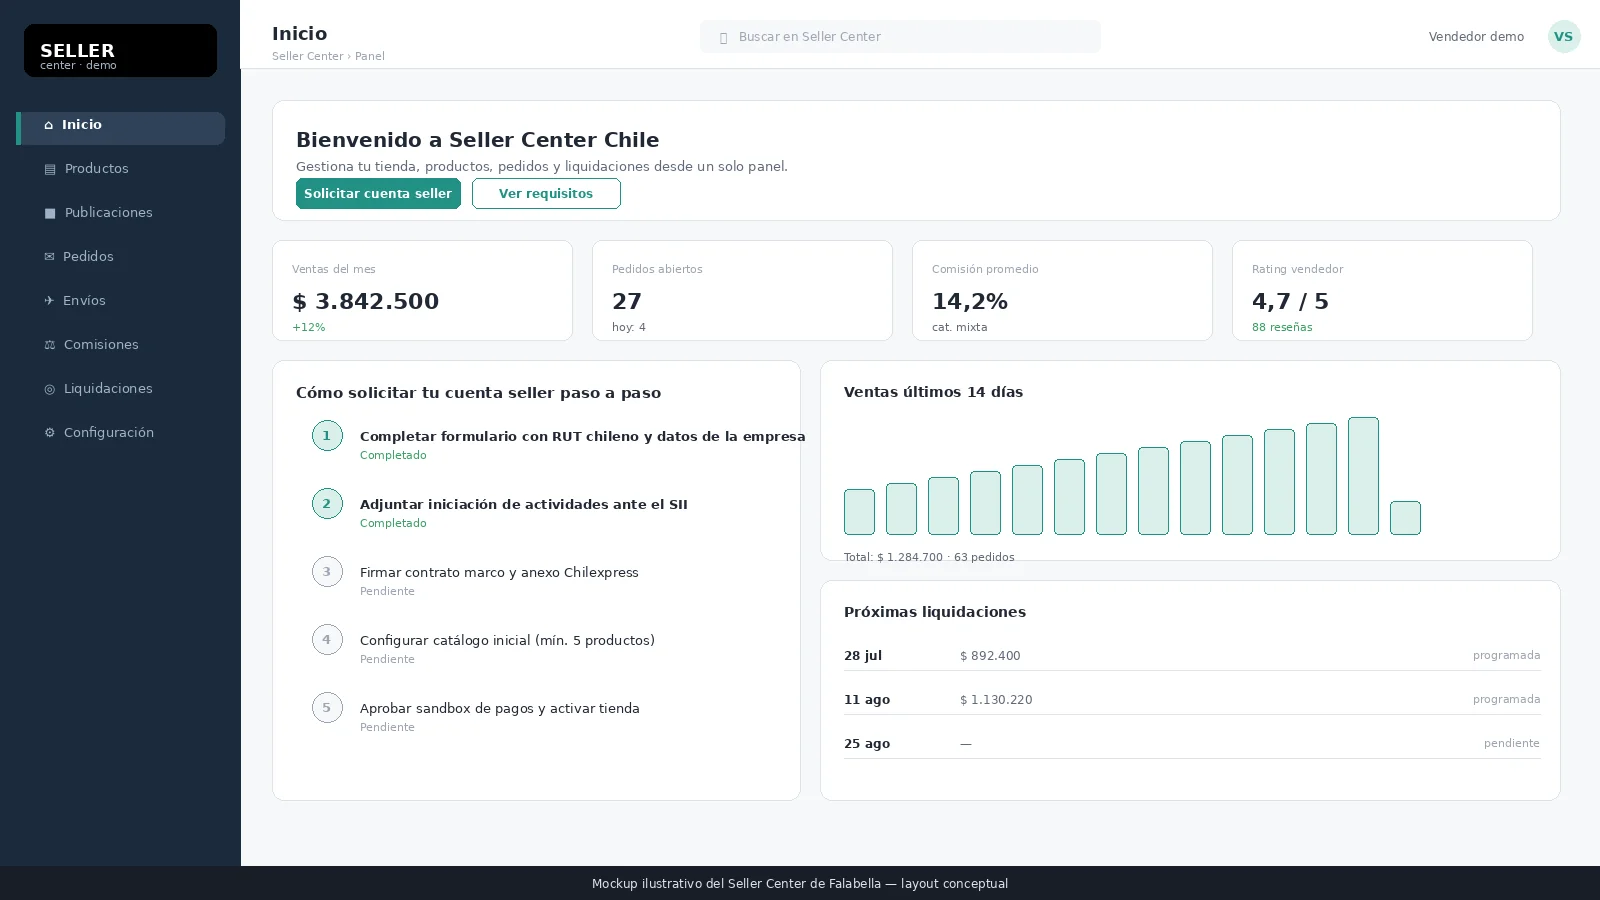Click the Vendedor demo user name
Viewport: 1600px width, 900px height.
coord(1476,37)
